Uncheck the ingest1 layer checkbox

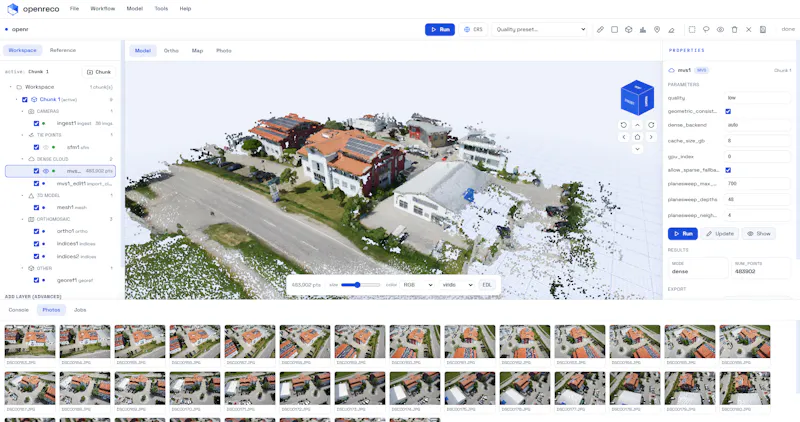point(36,123)
